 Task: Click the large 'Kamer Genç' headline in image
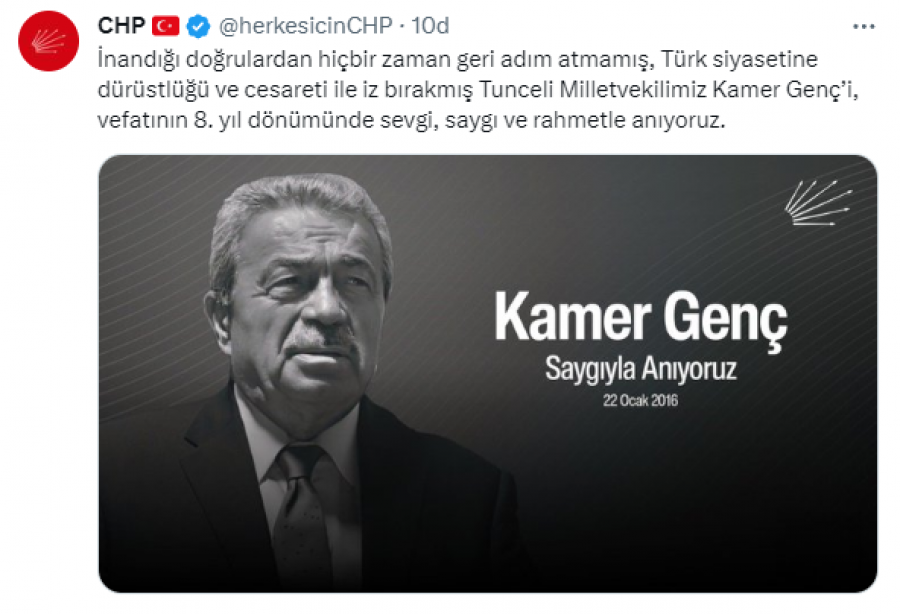pyautogui.click(x=641, y=318)
